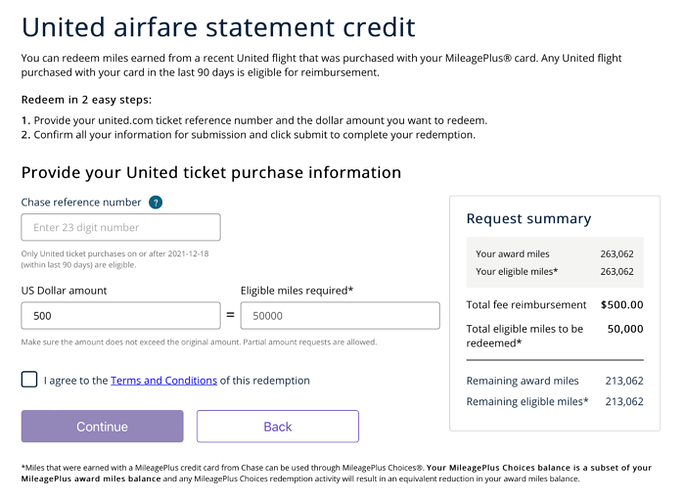
Task: Click the equals sign between amount fields
Action: coord(230,316)
